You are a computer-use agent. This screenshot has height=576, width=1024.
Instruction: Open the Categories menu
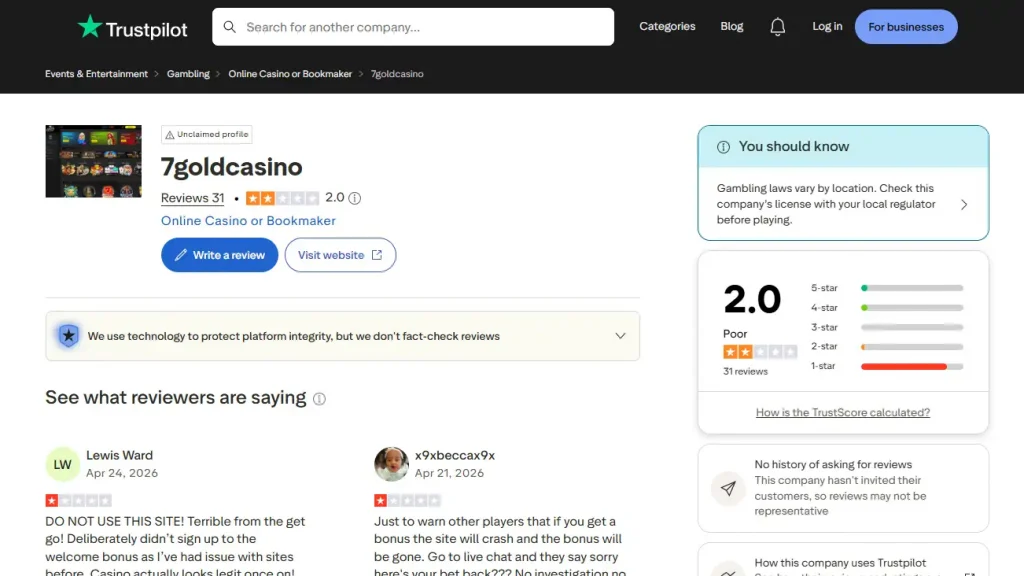[x=667, y=27]
